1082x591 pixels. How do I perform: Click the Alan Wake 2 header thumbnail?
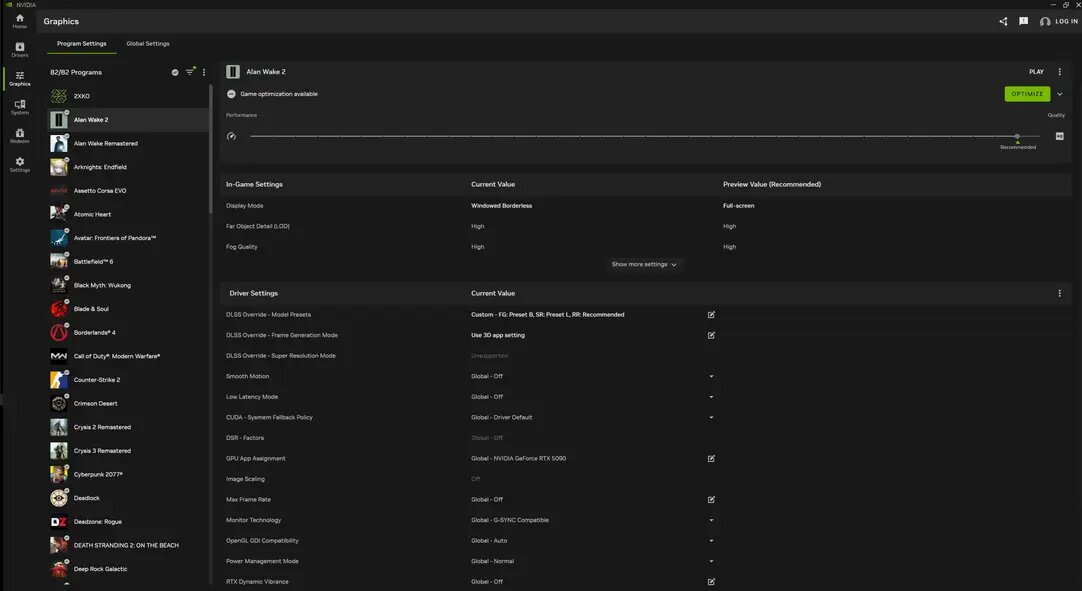point(233,72)
